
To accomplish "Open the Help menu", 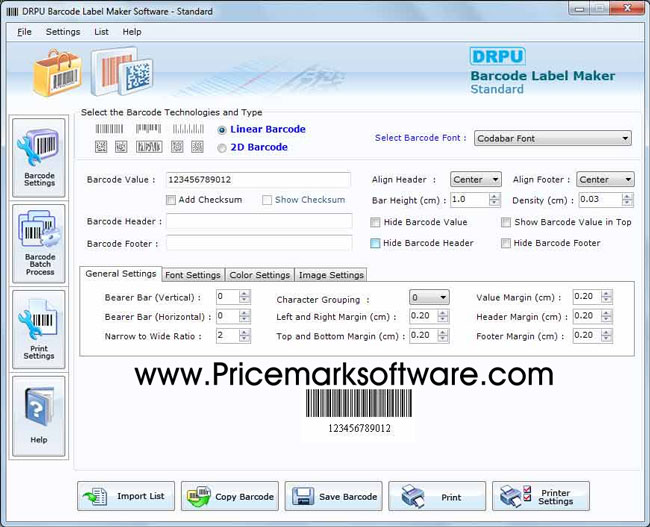I will pyautogui.click(x=132, y=32).
